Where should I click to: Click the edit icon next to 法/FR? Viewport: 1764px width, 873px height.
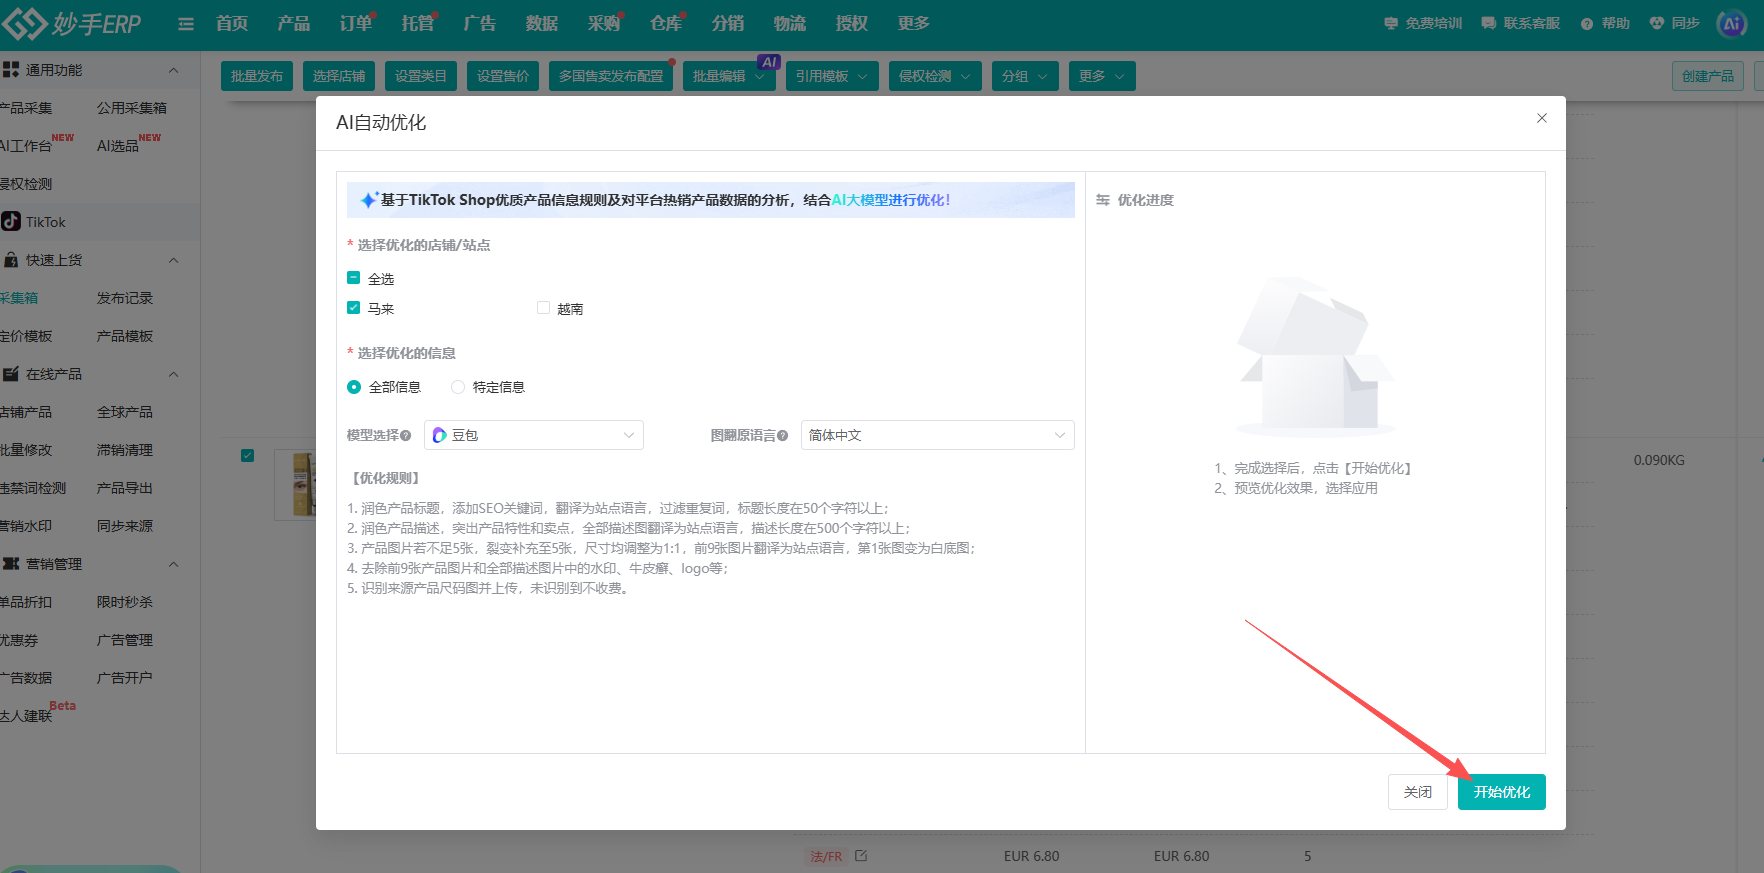861,856
